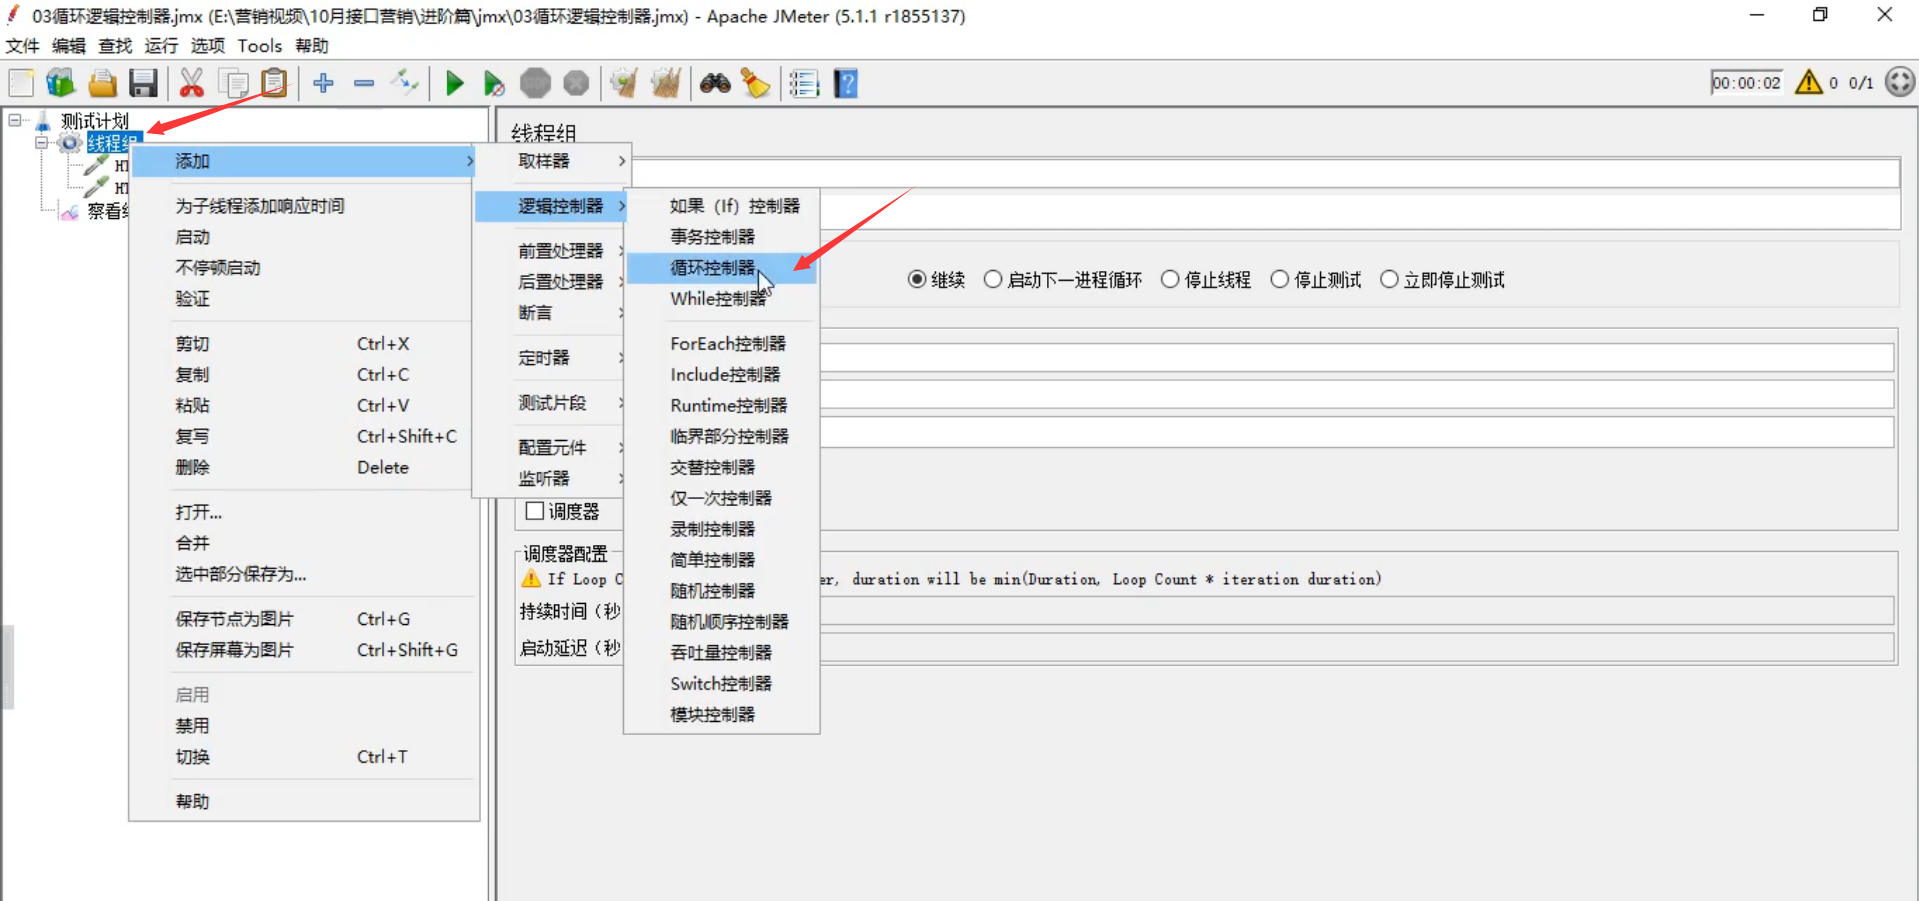Click the remote engines status icon
The image size is (1919, 901).
[x=1900, y=82]
